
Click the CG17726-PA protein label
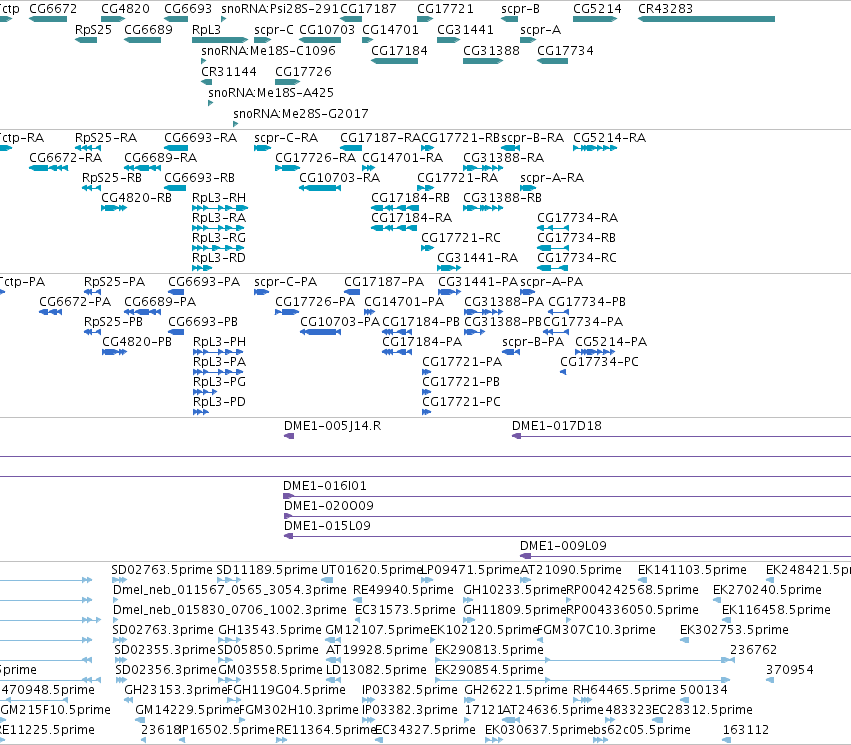[315, 301]
